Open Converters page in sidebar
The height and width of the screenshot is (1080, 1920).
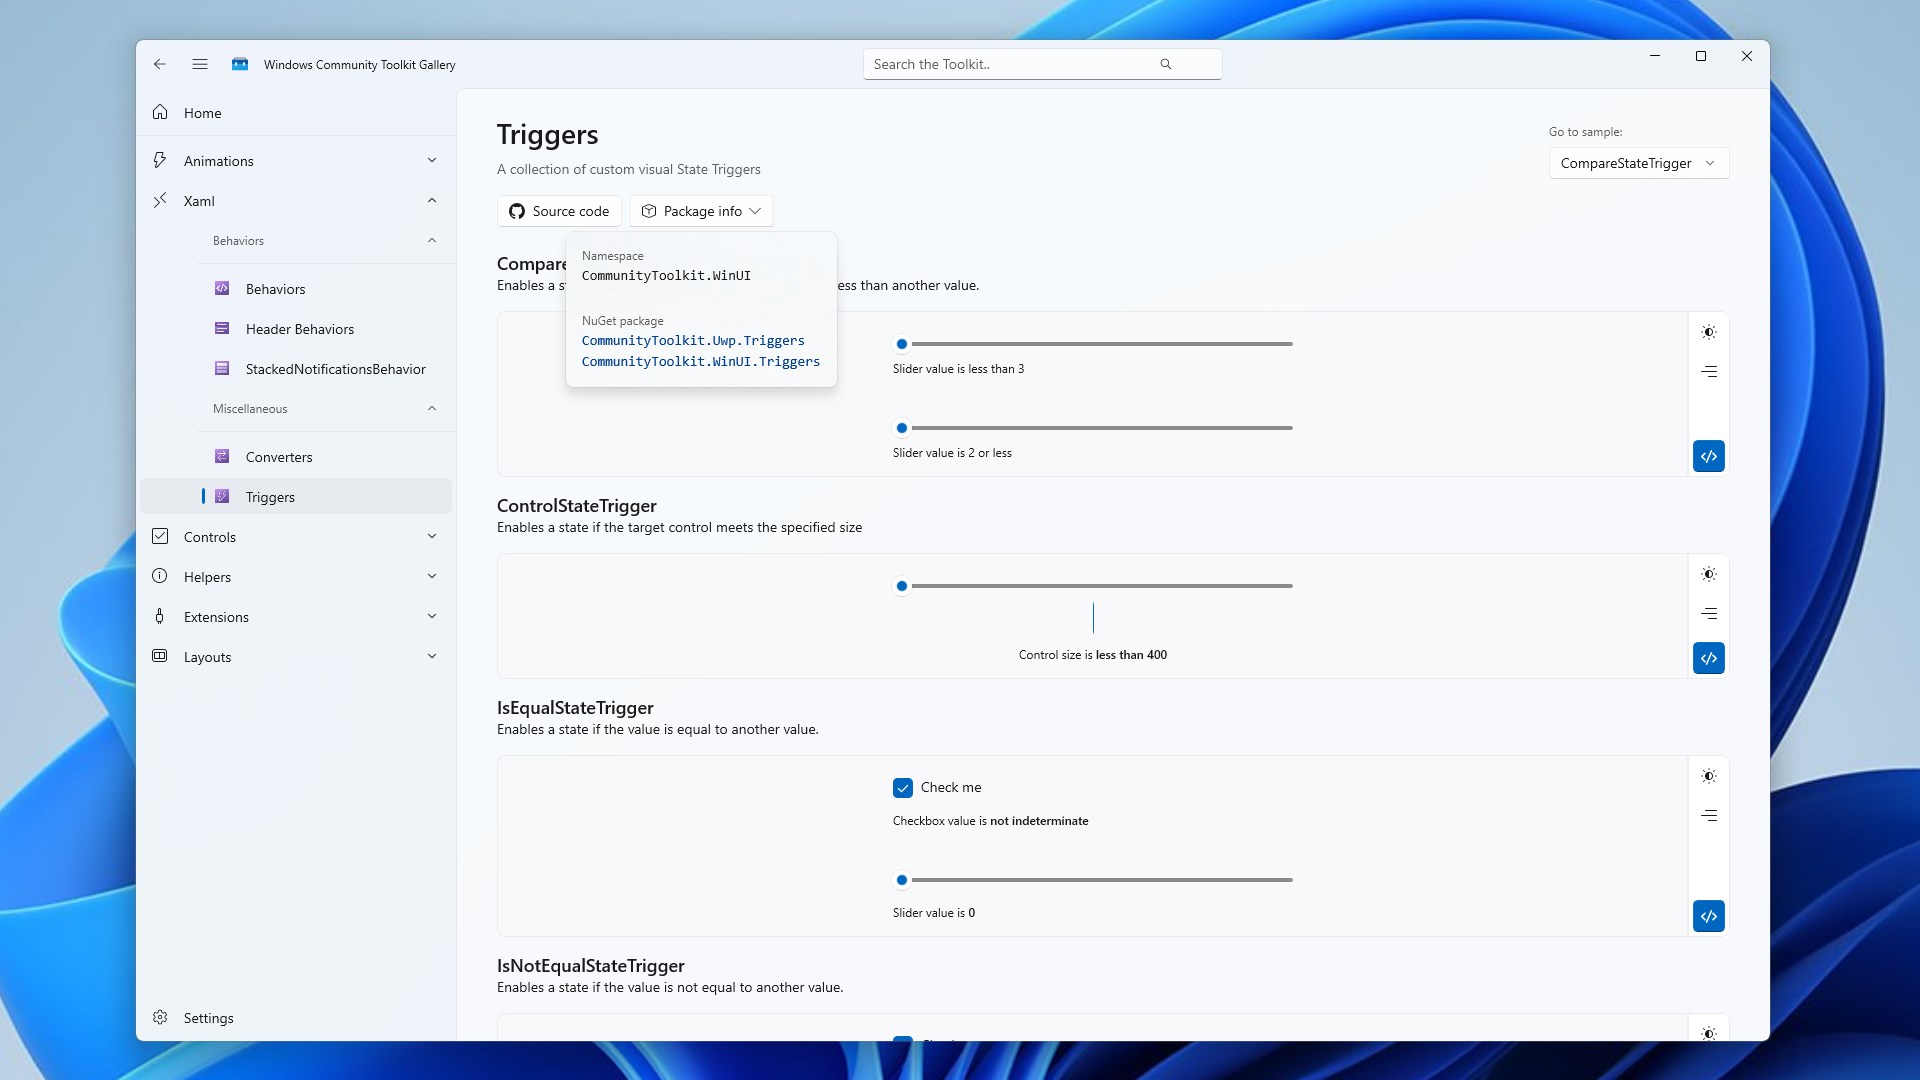(279, 457)
